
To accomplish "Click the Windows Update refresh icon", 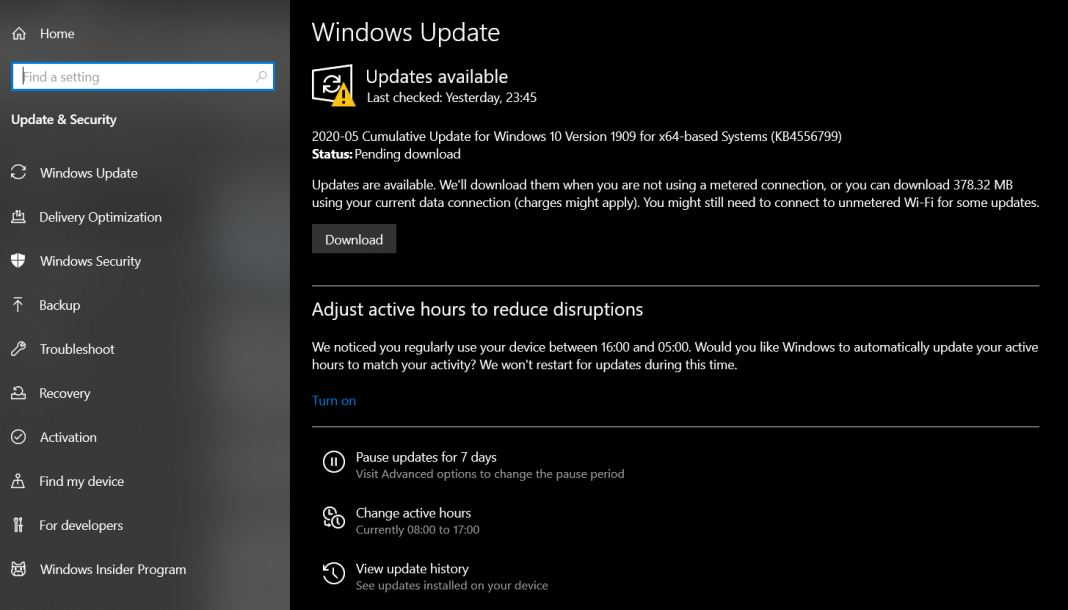I will coord(18,172).
